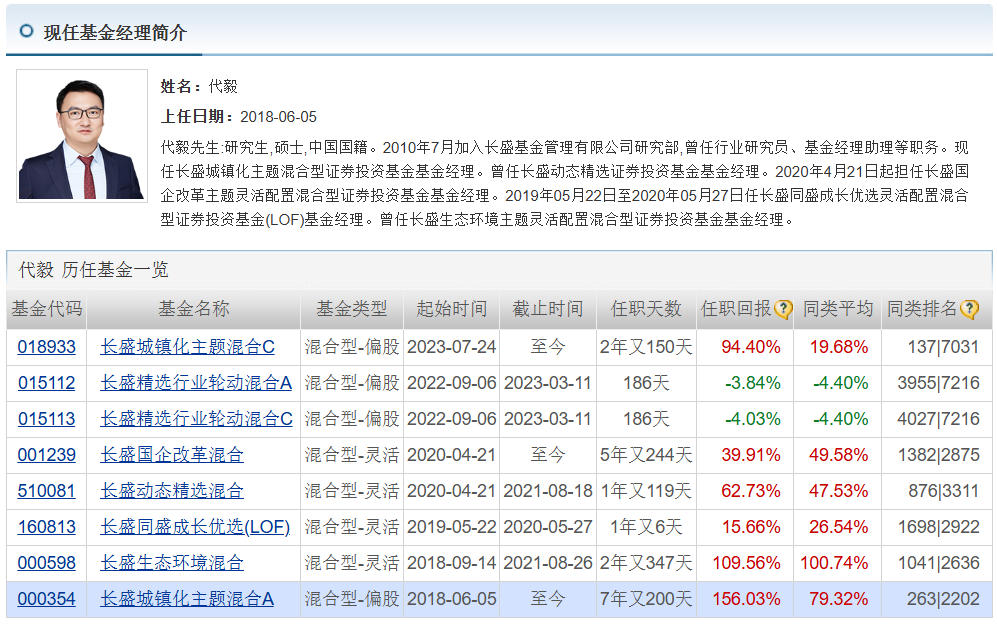Click the ranking cell 1041|2636
997x626 pixels.
pyautogui.click(x=938, y=563)
